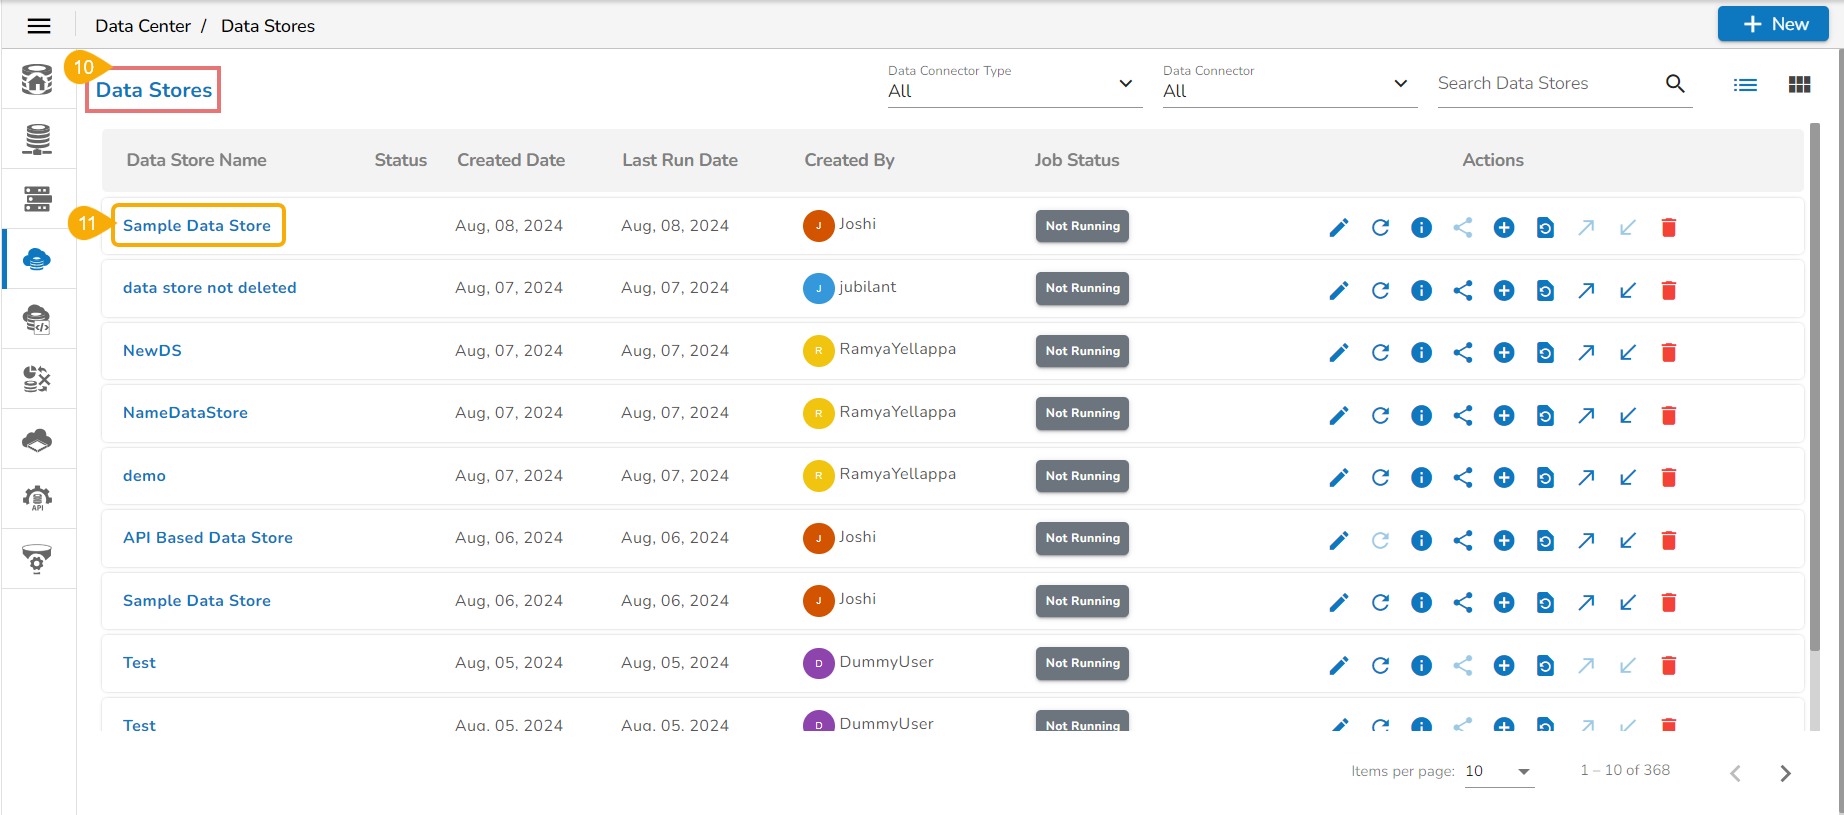The height and width of the screenshot is (815, 1844).
Task: Switch to grid card view
Action: click(x=1799, y=85)
